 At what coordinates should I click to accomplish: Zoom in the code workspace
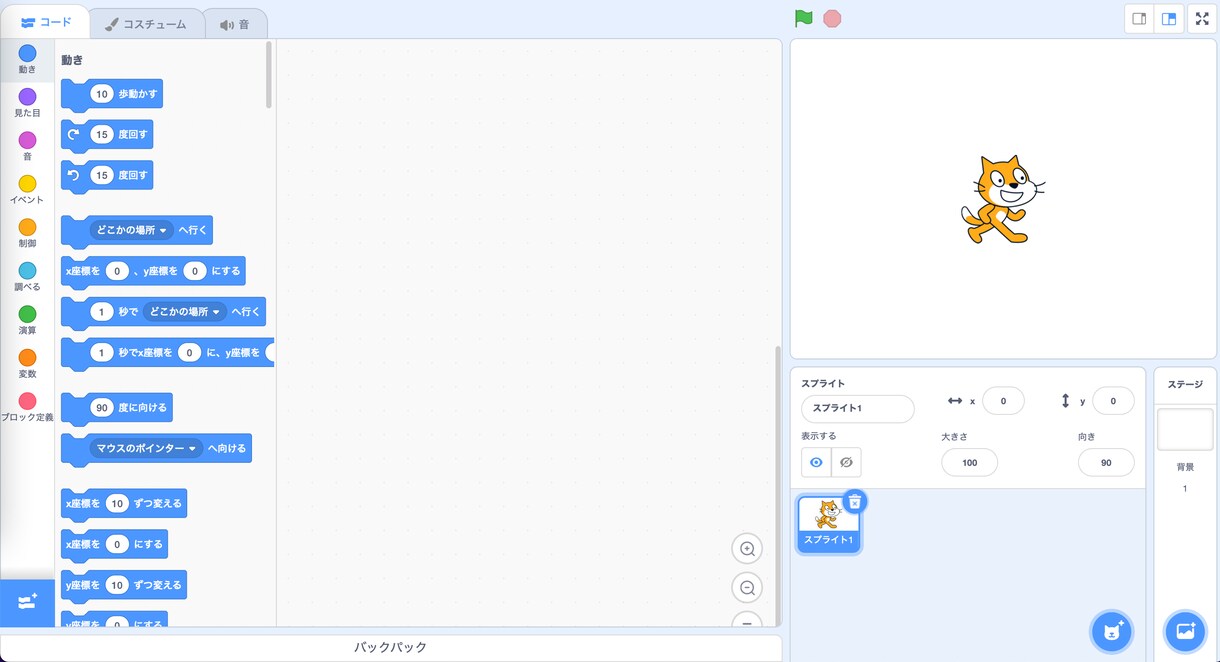click(747, 548)
